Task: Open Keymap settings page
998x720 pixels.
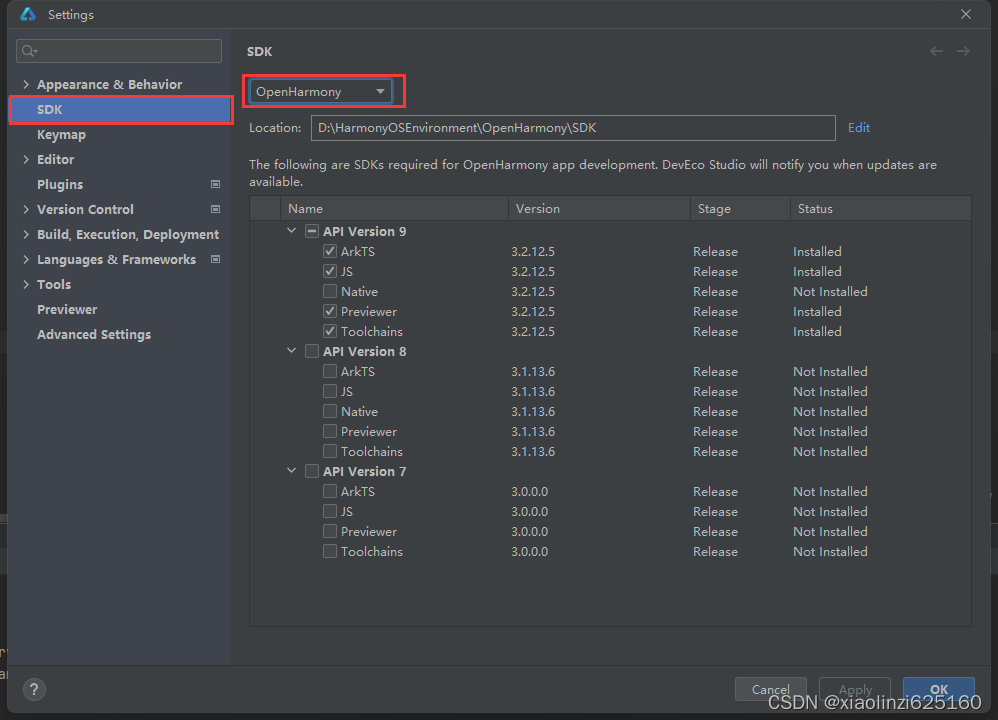Action: click(61, 134)
